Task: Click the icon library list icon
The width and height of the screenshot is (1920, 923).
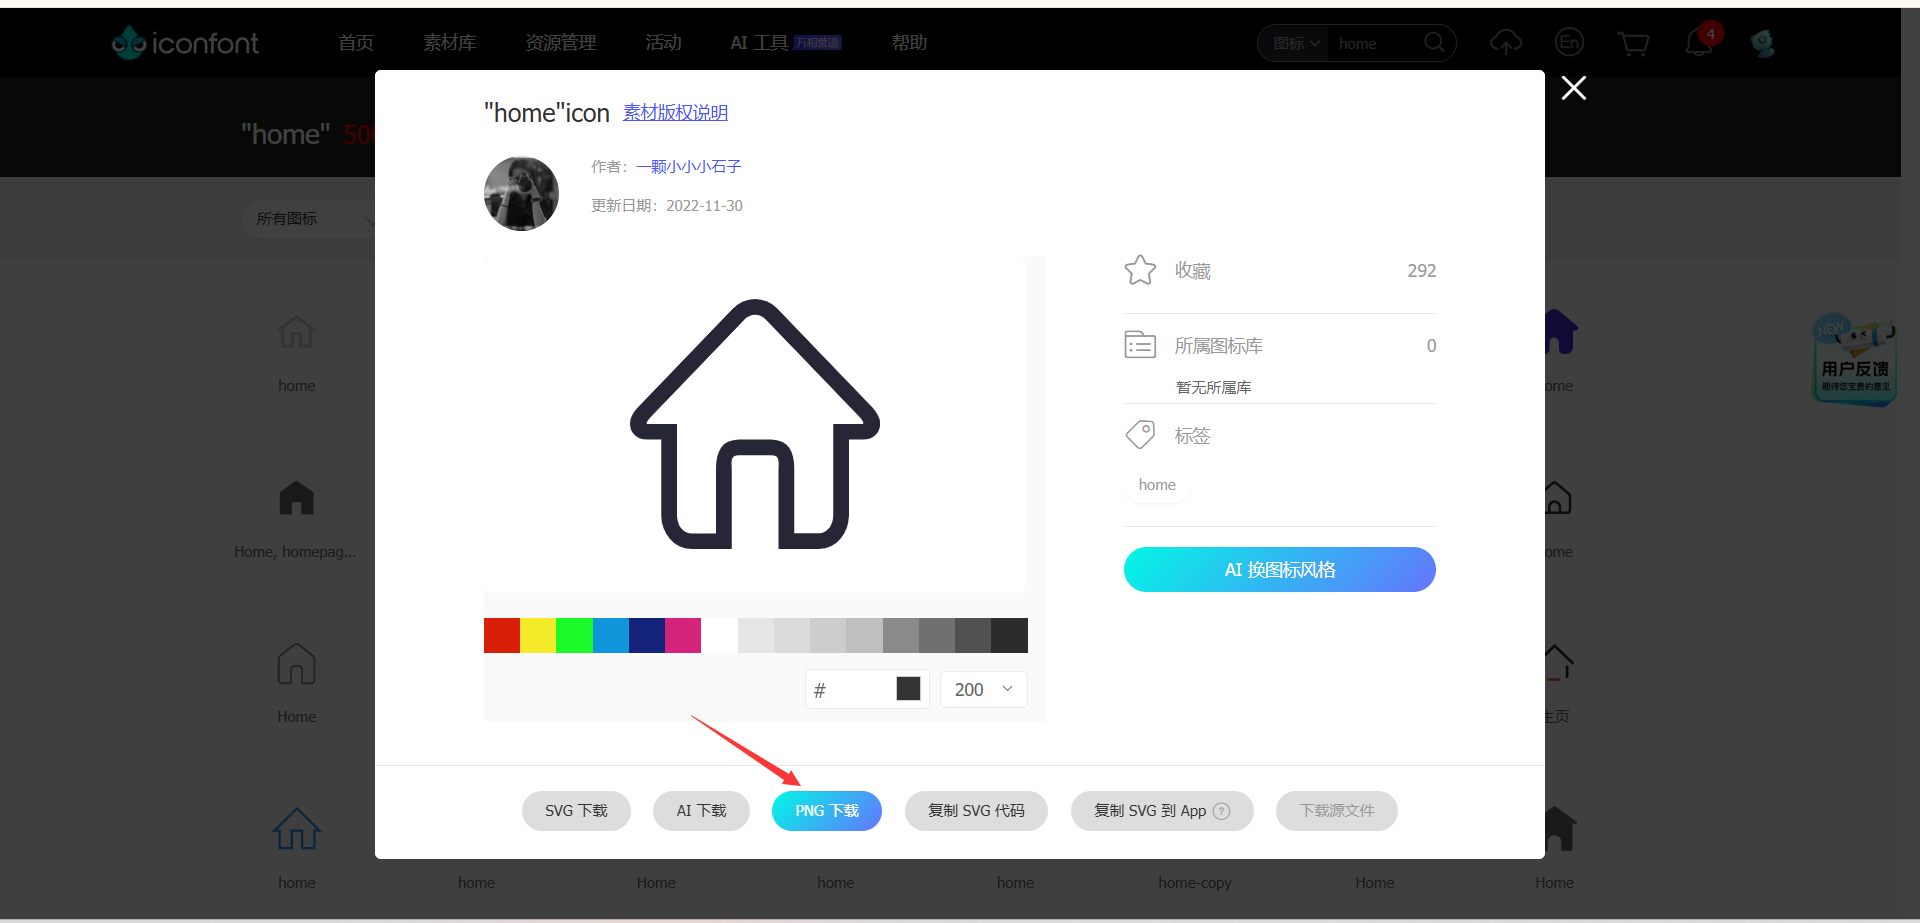Action: [x=1140, y=345]
